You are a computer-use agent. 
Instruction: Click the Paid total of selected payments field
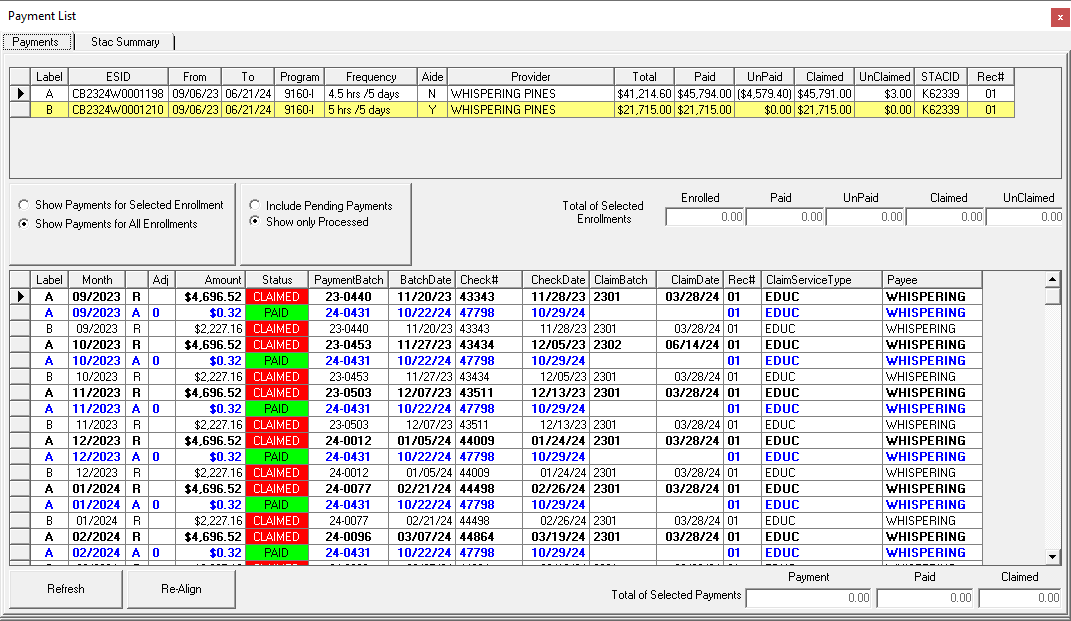tap(925, 598)
